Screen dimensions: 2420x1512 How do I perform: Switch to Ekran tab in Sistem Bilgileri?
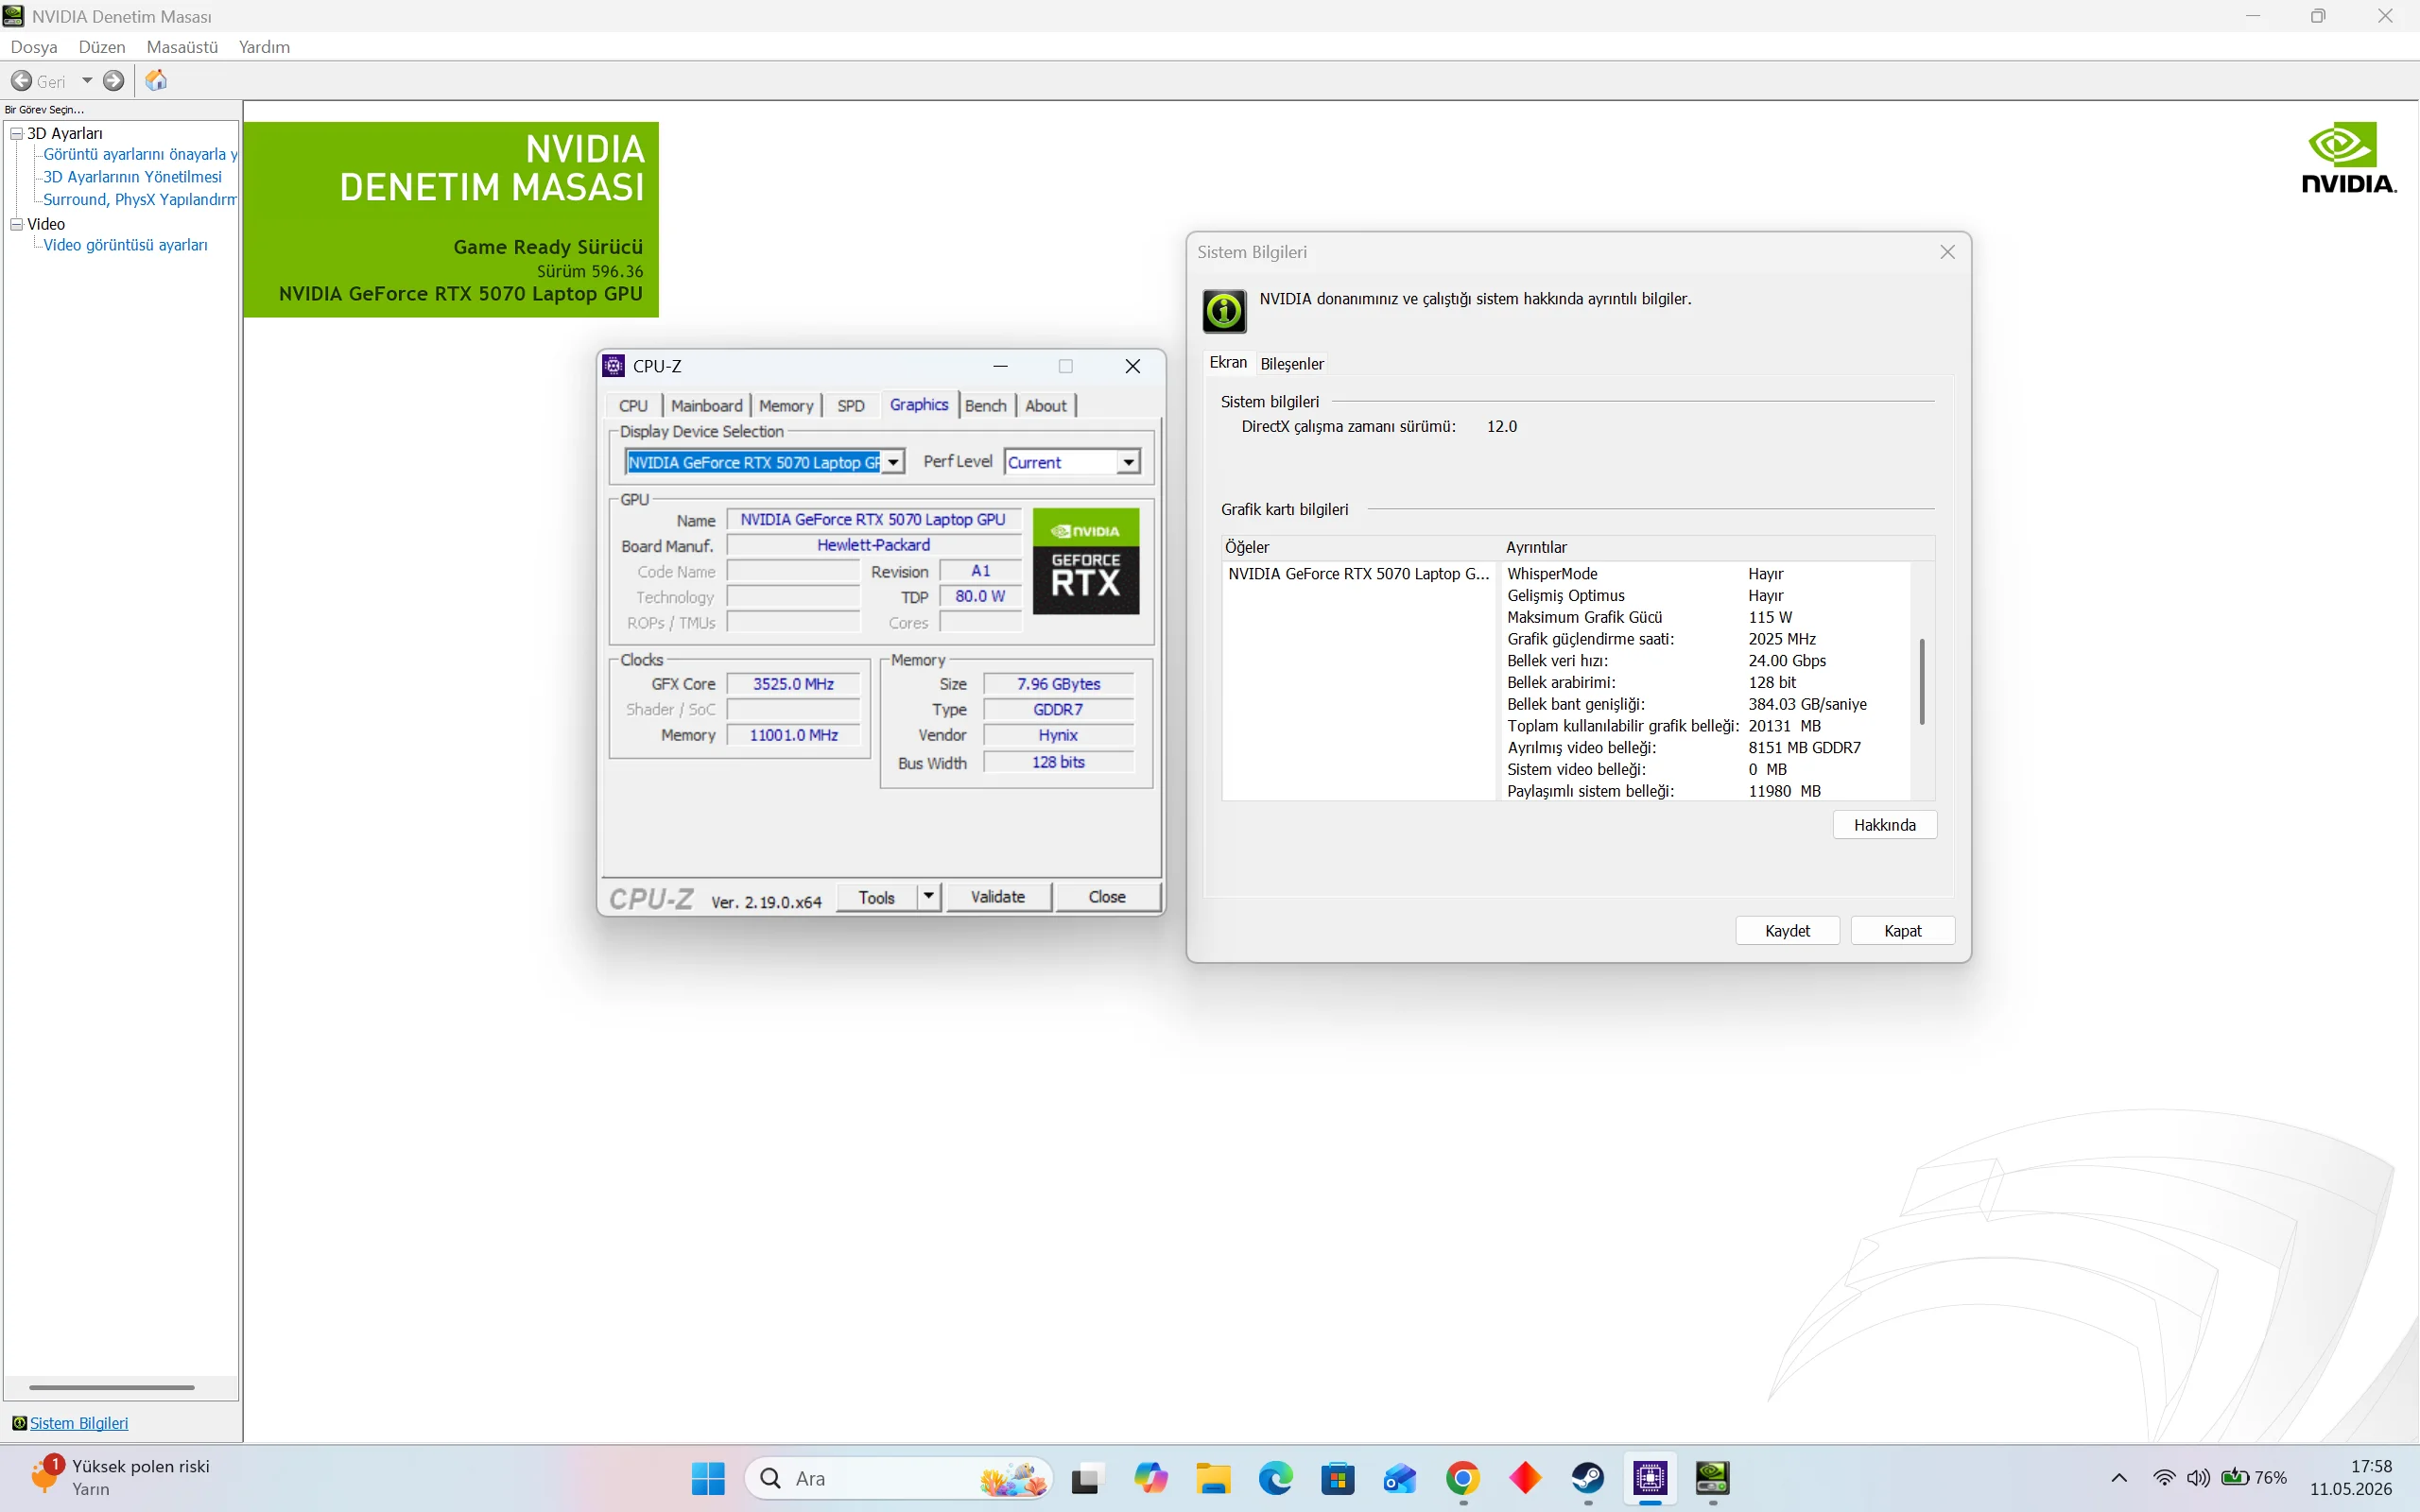[1228, 363]
